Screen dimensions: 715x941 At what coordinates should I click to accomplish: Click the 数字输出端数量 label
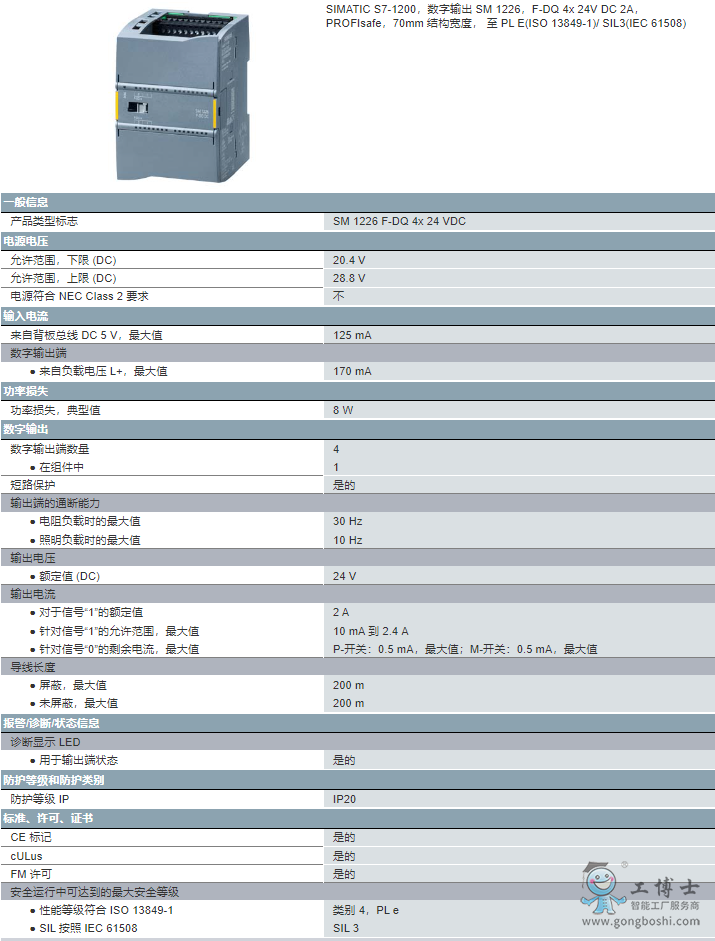[50, 449]
